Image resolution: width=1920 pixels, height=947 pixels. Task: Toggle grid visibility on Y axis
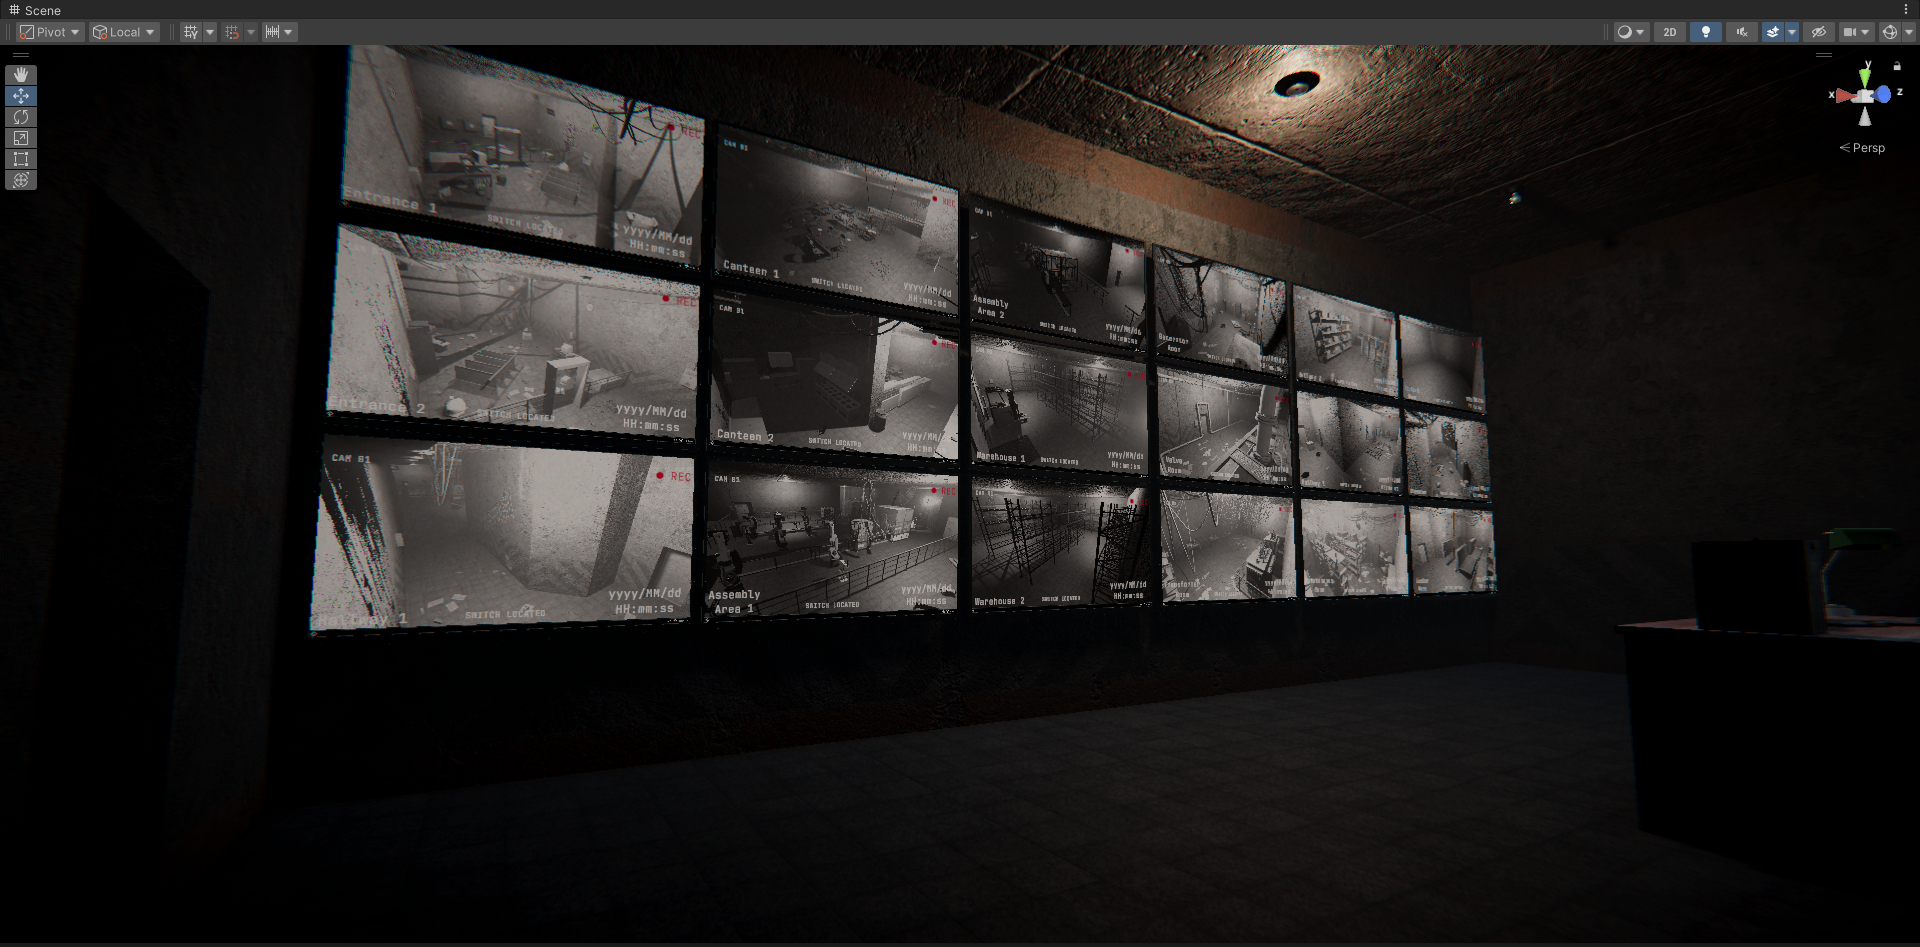click(x=191, y=32)
